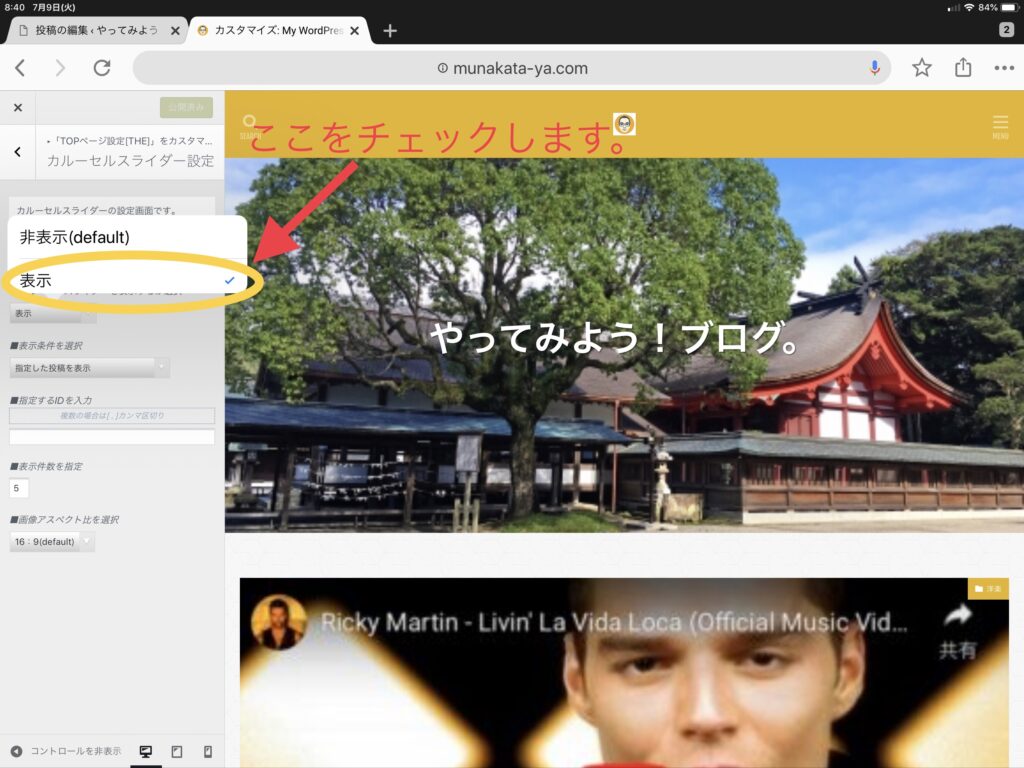Switch preview to mobile device icon
This screenshot has width=1024, height=768.
pos(208,752)
